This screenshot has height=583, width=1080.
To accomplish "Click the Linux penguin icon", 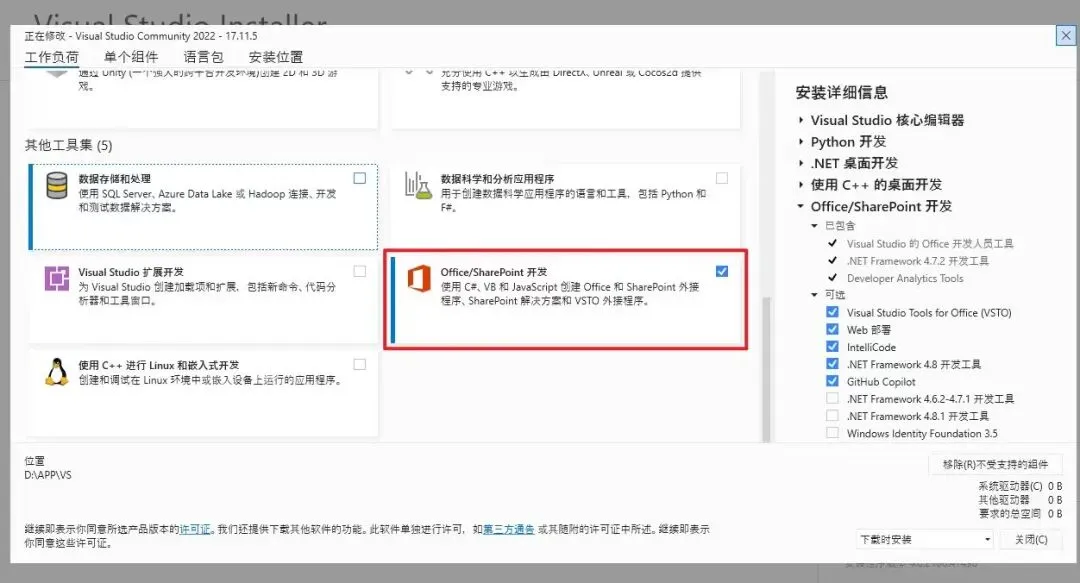I will [x=56, y=372].
